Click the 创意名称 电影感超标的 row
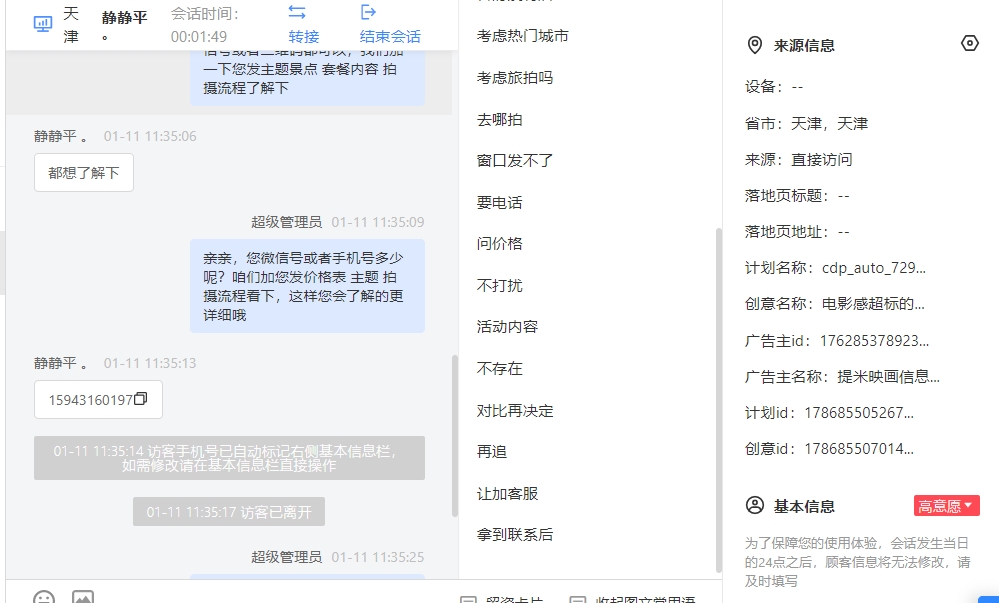 [x=835, y=303]
